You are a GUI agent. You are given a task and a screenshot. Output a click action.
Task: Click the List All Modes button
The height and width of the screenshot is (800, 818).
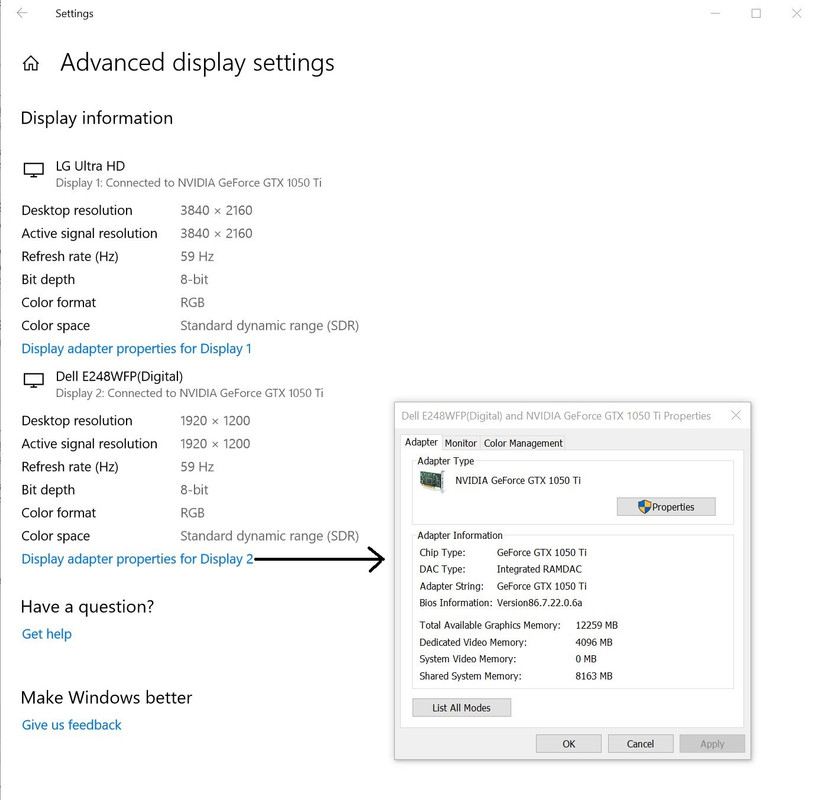tap(461, 708)
